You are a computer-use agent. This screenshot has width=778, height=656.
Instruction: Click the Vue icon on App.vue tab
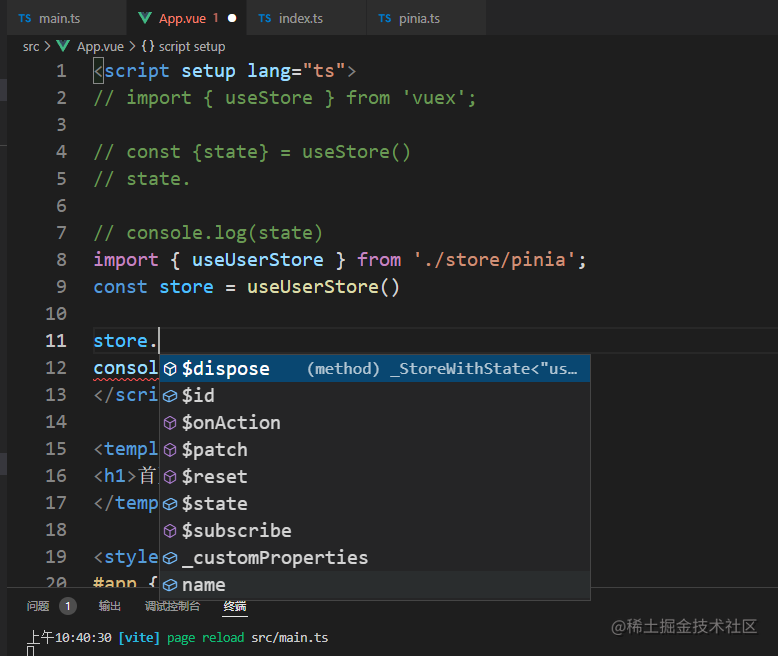(145, 18)
